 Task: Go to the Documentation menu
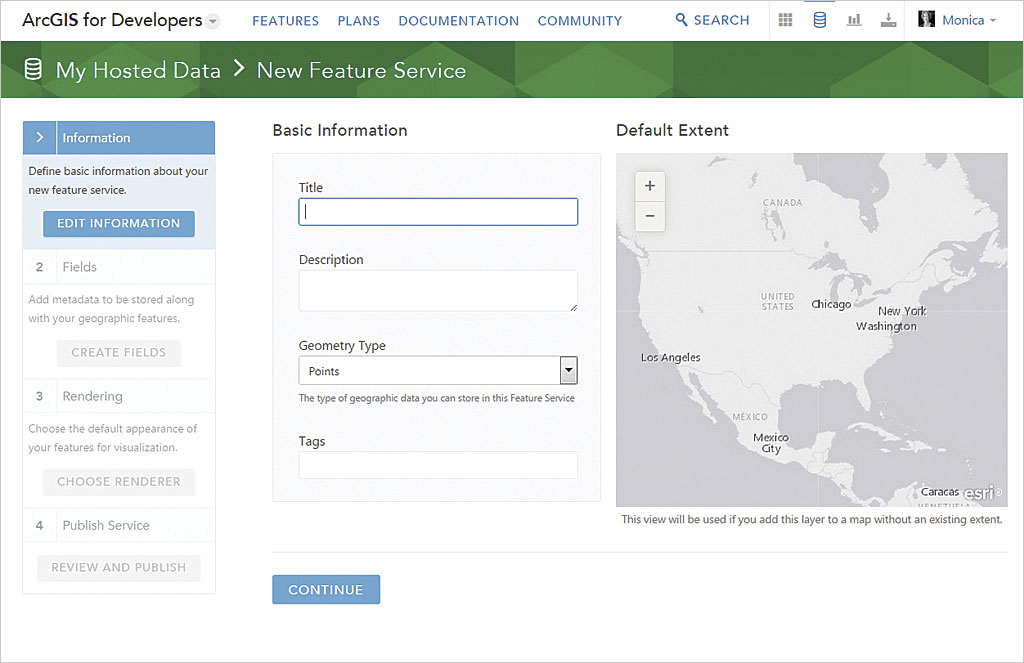458,20
